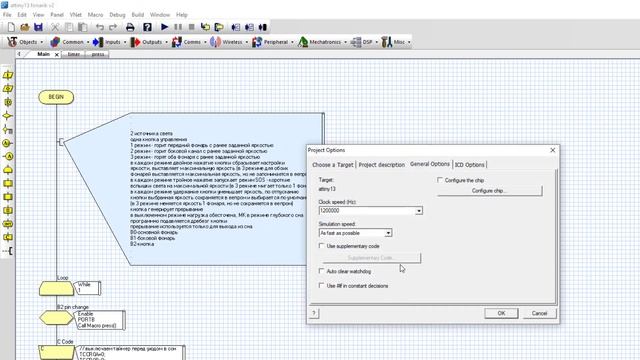640x360 pixels.
Task: Switch to Project description tab
Action: pos(382,165)
